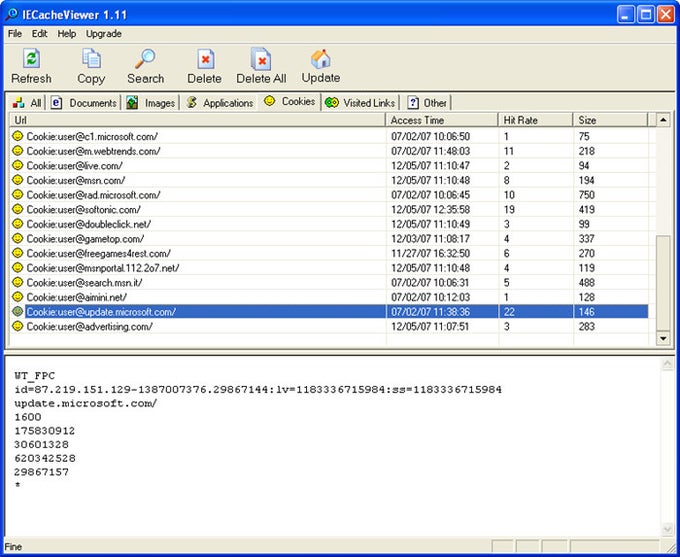Screen dimensions: 680x557
Task: Select row Cookie:user@aimini.net/
Action: point(329,297)
